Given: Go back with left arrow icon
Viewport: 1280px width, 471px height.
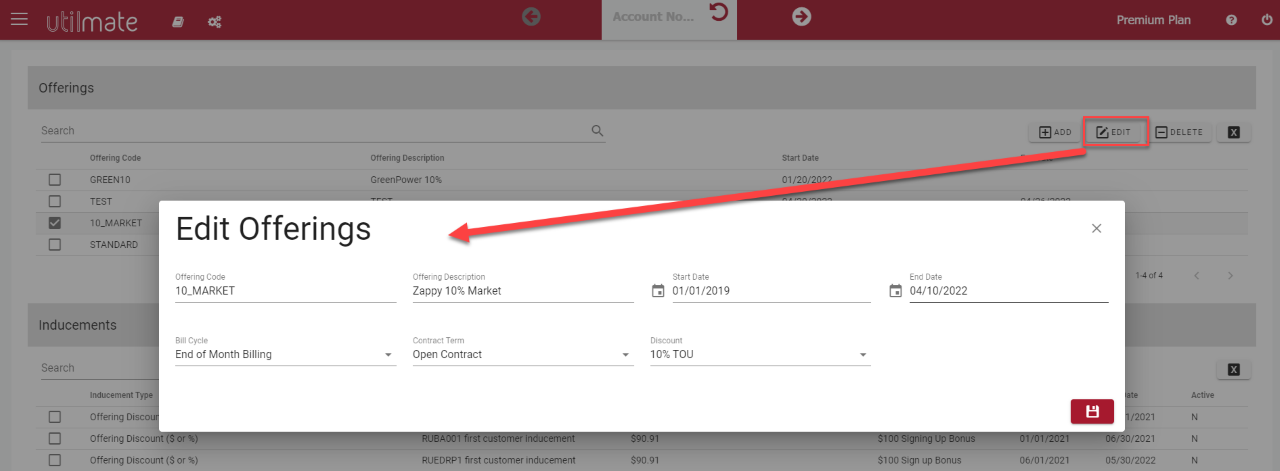Looking at the screenshot, I should pos(531,16).
